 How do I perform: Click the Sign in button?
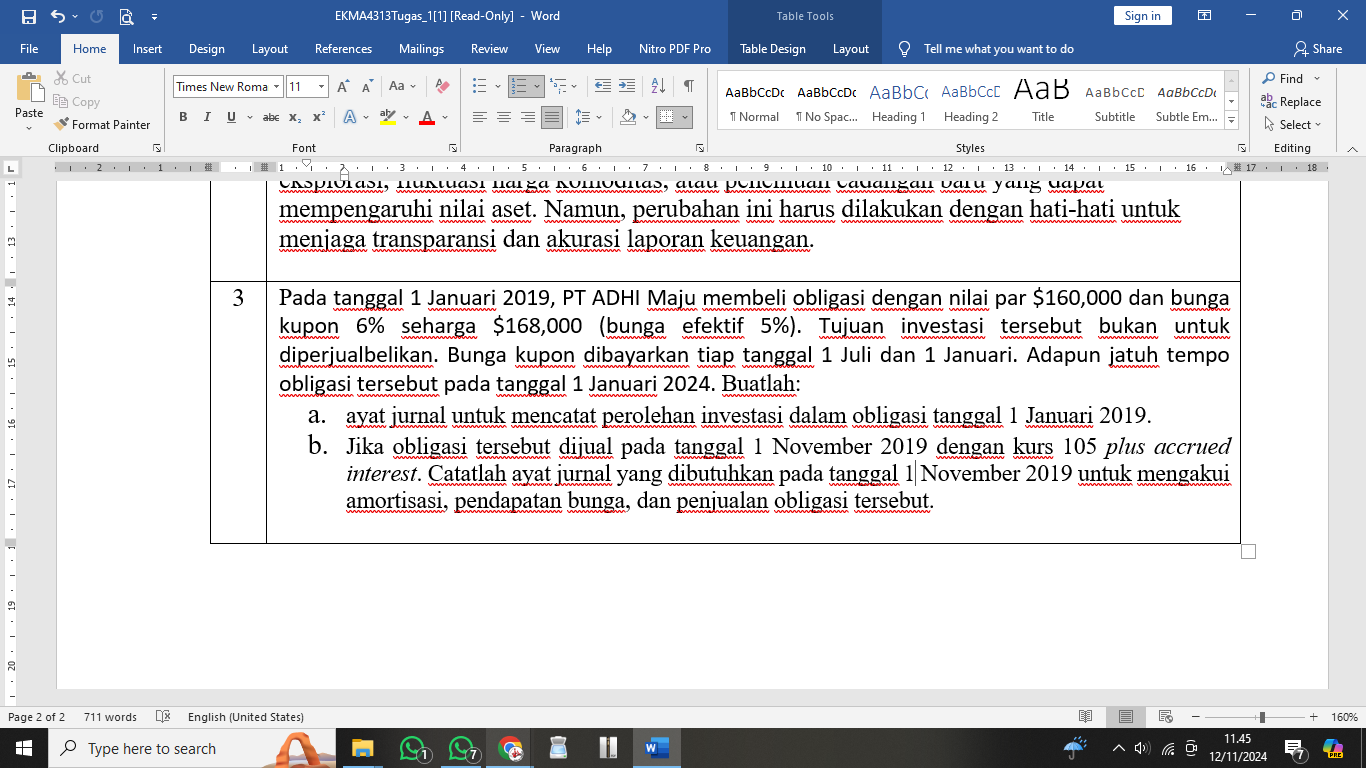coord(1142,16)
